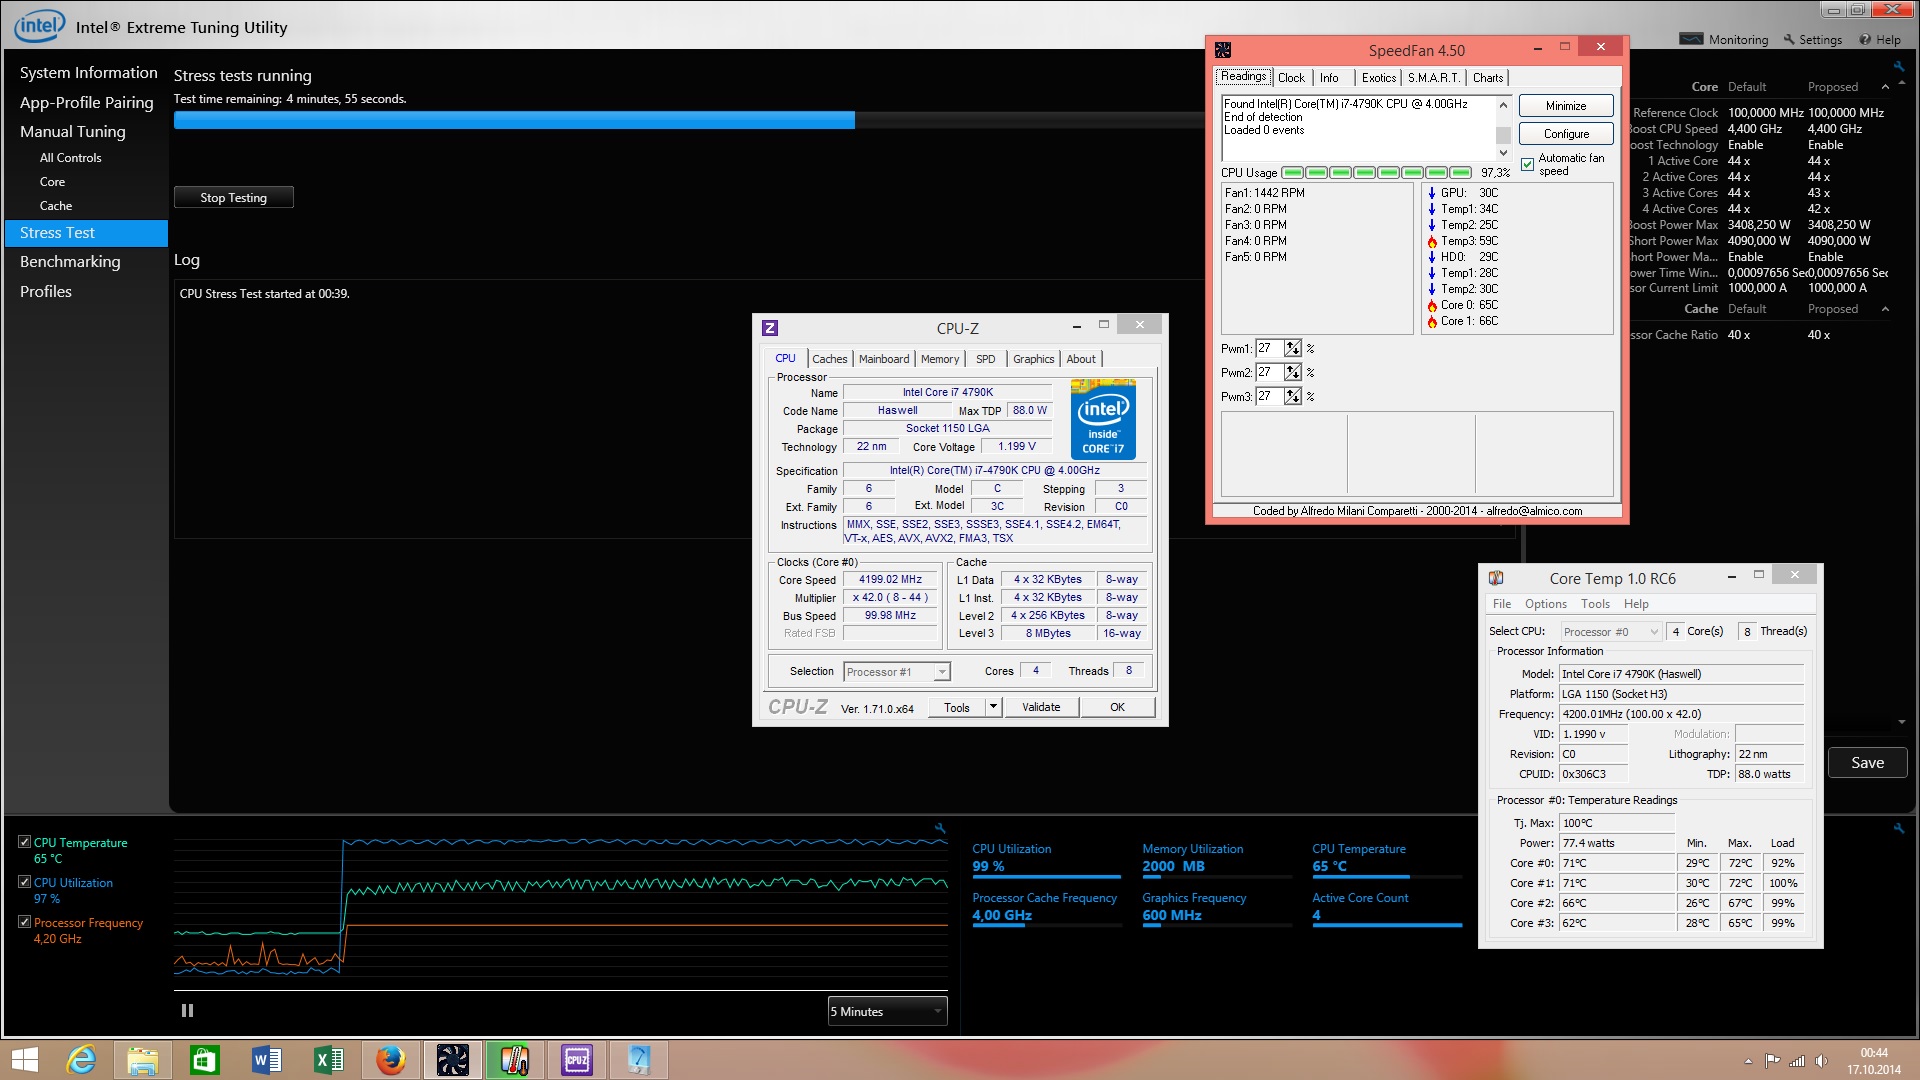Click the Intel Core i7 badge in CPU-Z
Viewport: 1920px width, 1080px height.
[1103, 419]
